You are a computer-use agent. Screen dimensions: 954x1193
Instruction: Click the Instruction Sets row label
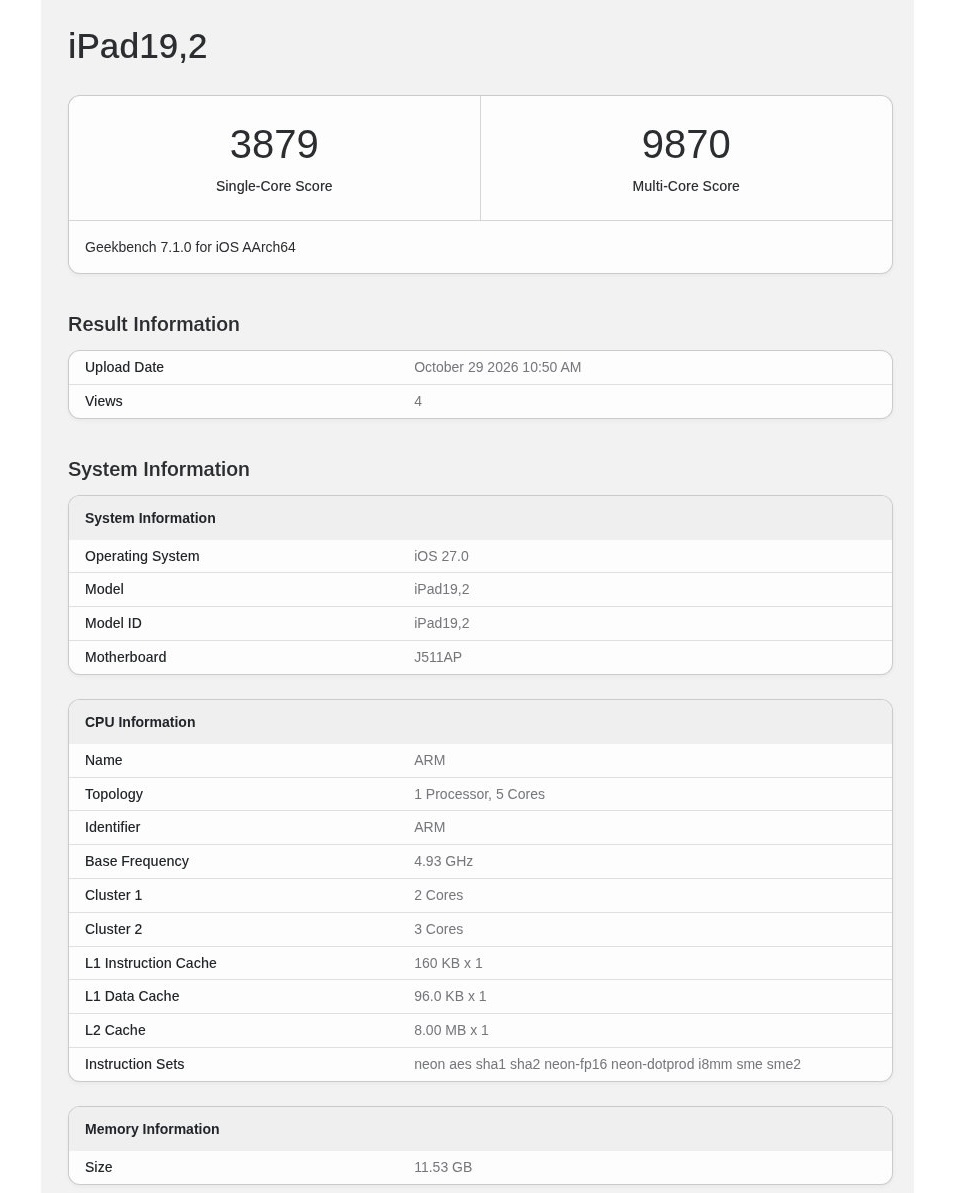(135, 1064)
